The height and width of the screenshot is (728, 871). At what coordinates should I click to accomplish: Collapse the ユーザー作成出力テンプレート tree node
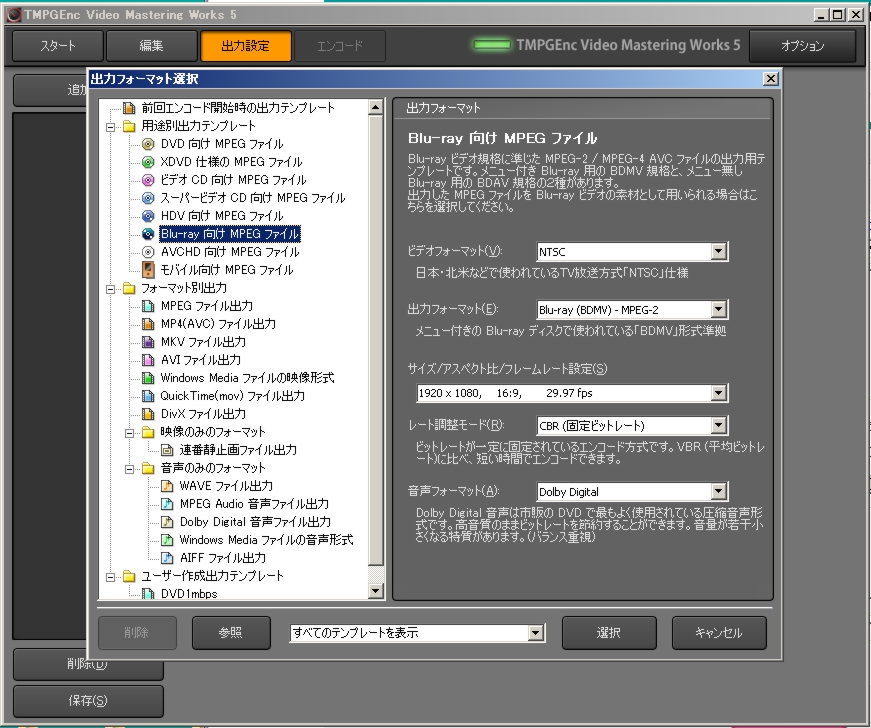tap(111, 576)
